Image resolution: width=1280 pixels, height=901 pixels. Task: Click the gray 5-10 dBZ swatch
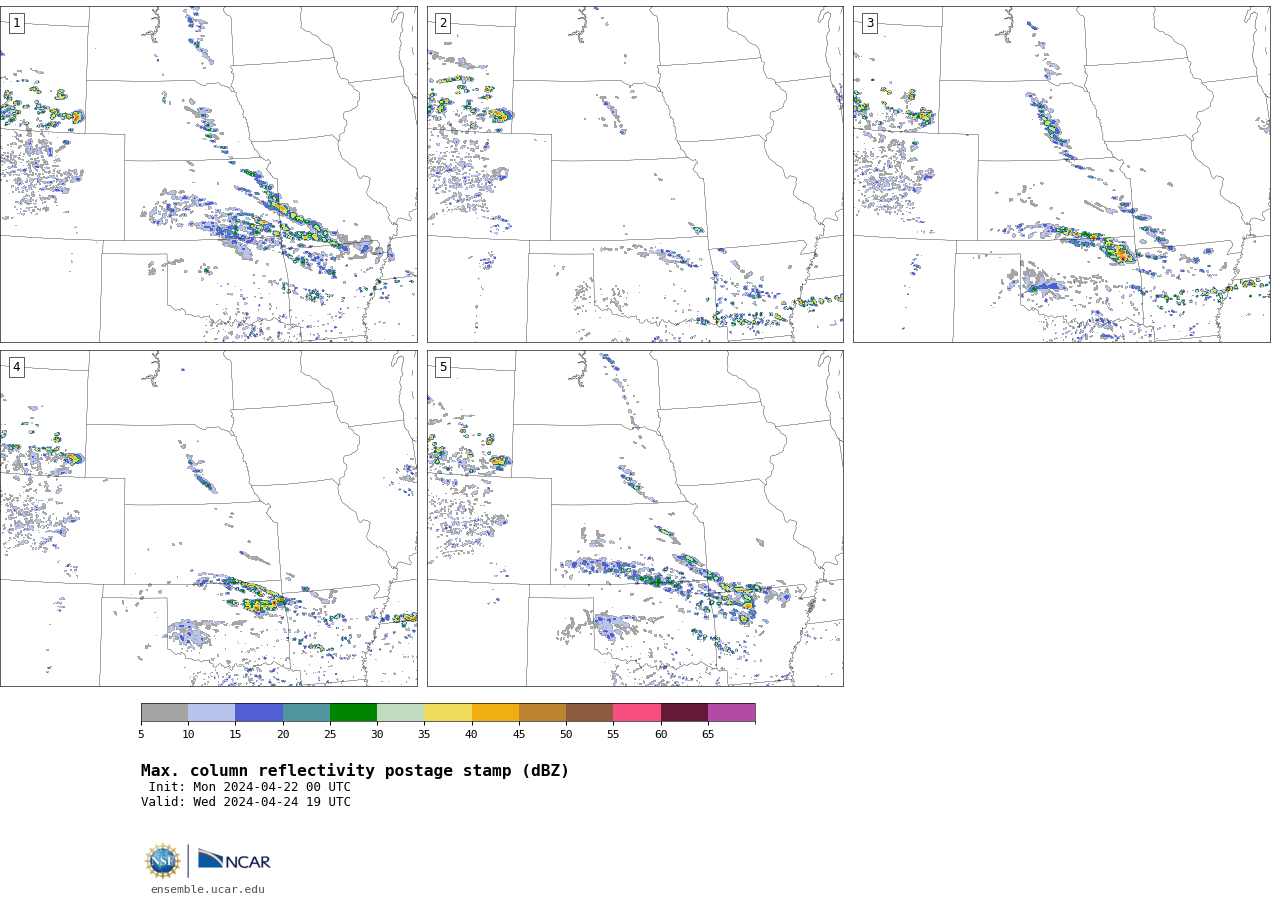pos(164,712)
